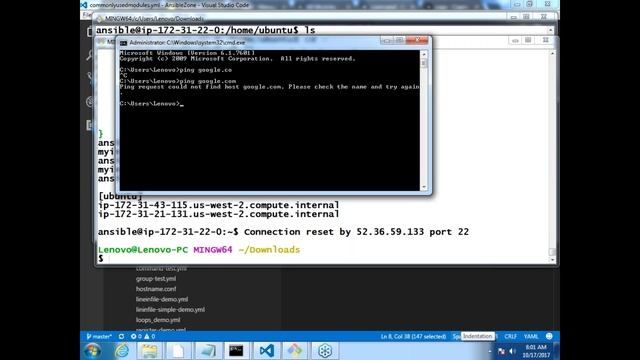Screen dimensions: 640x360
Task: Click YAML language mode selector
Action: pyautogui.click(x=531, y=336)
